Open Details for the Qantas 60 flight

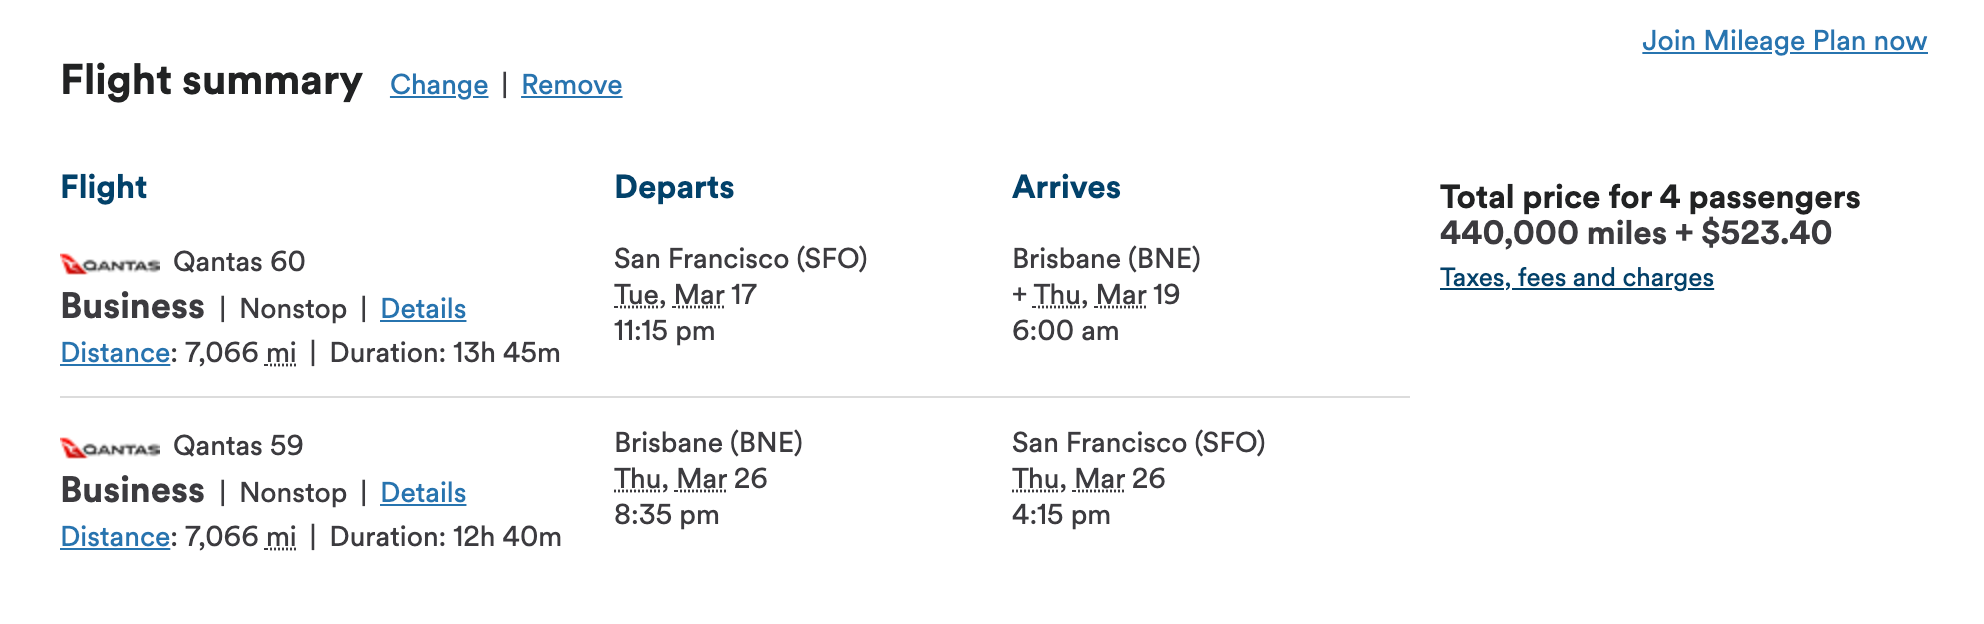coord(423,309)
